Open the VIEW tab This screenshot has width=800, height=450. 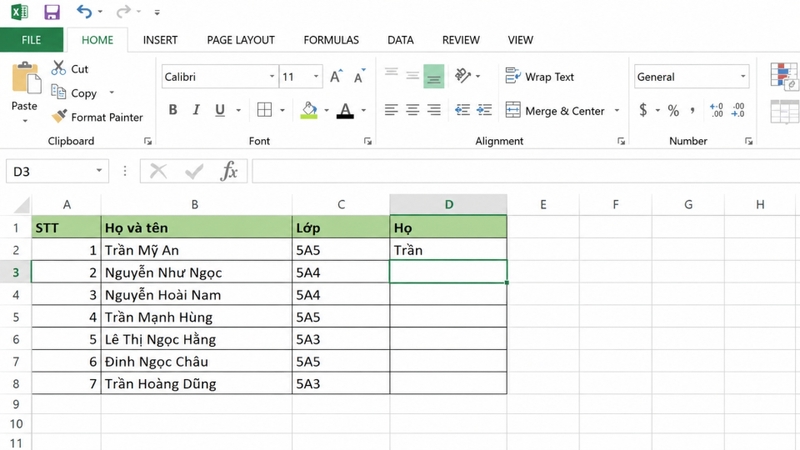(520, 40)
